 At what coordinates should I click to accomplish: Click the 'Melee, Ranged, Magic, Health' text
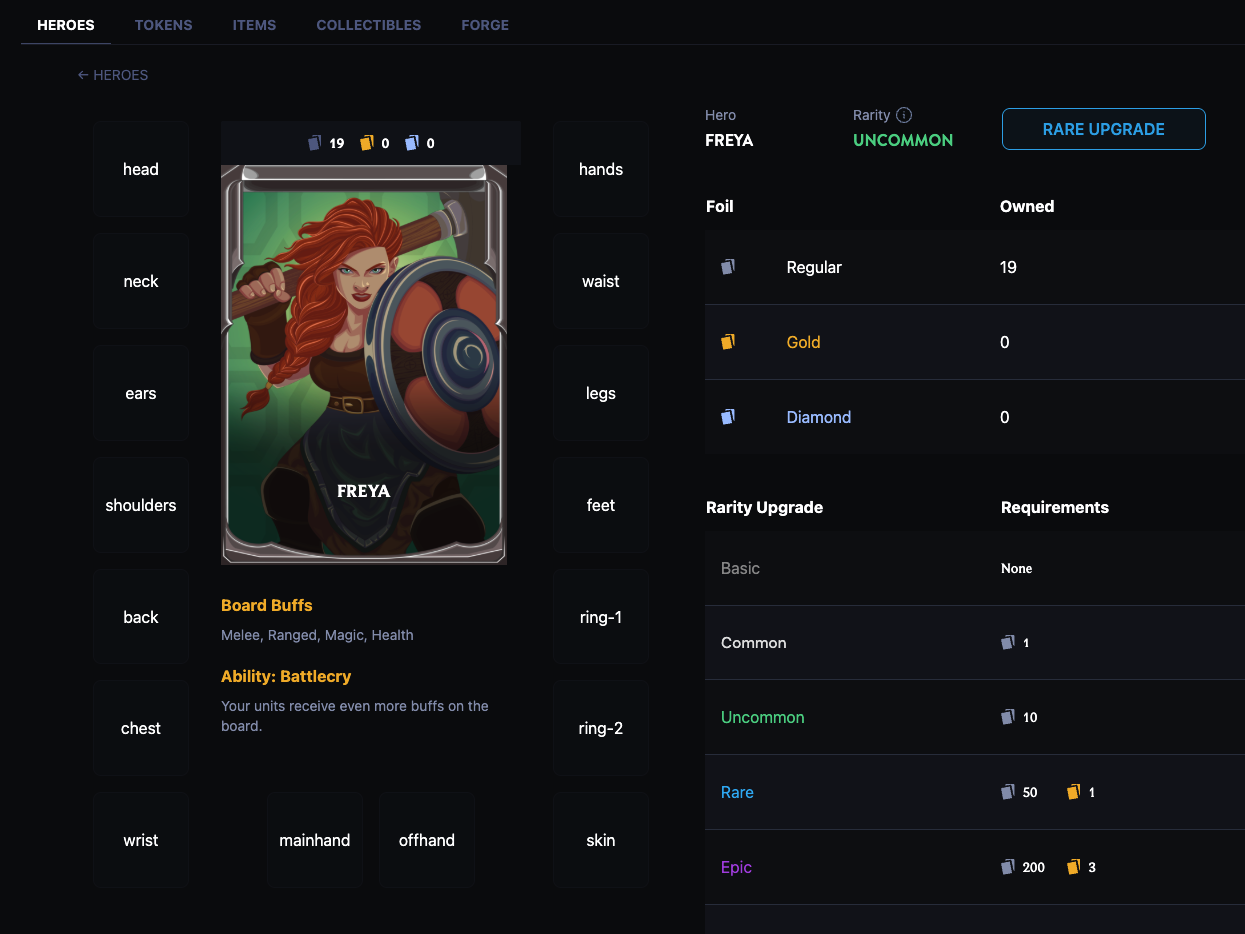coord(317,635)
